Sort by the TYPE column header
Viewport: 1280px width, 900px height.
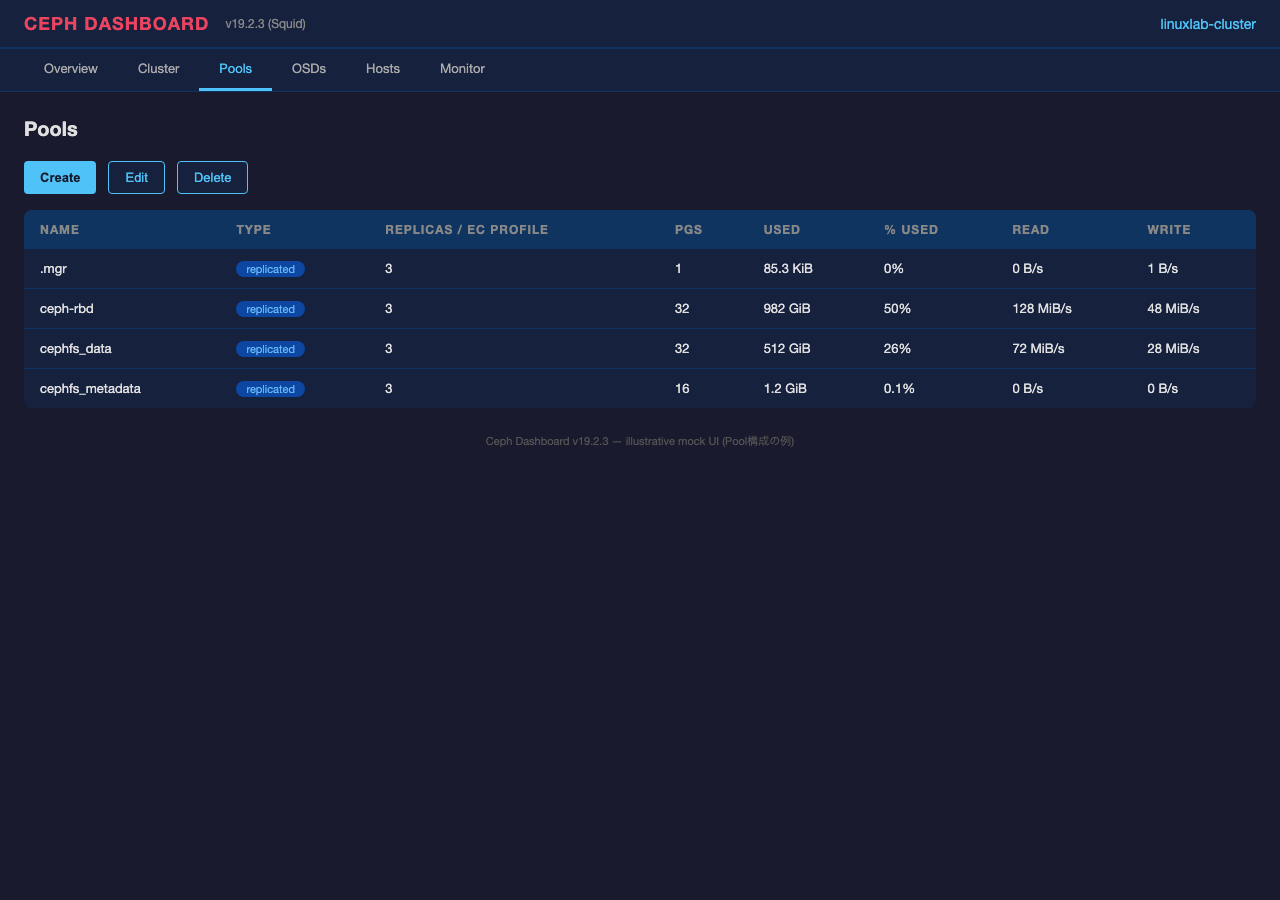[253, 229]
